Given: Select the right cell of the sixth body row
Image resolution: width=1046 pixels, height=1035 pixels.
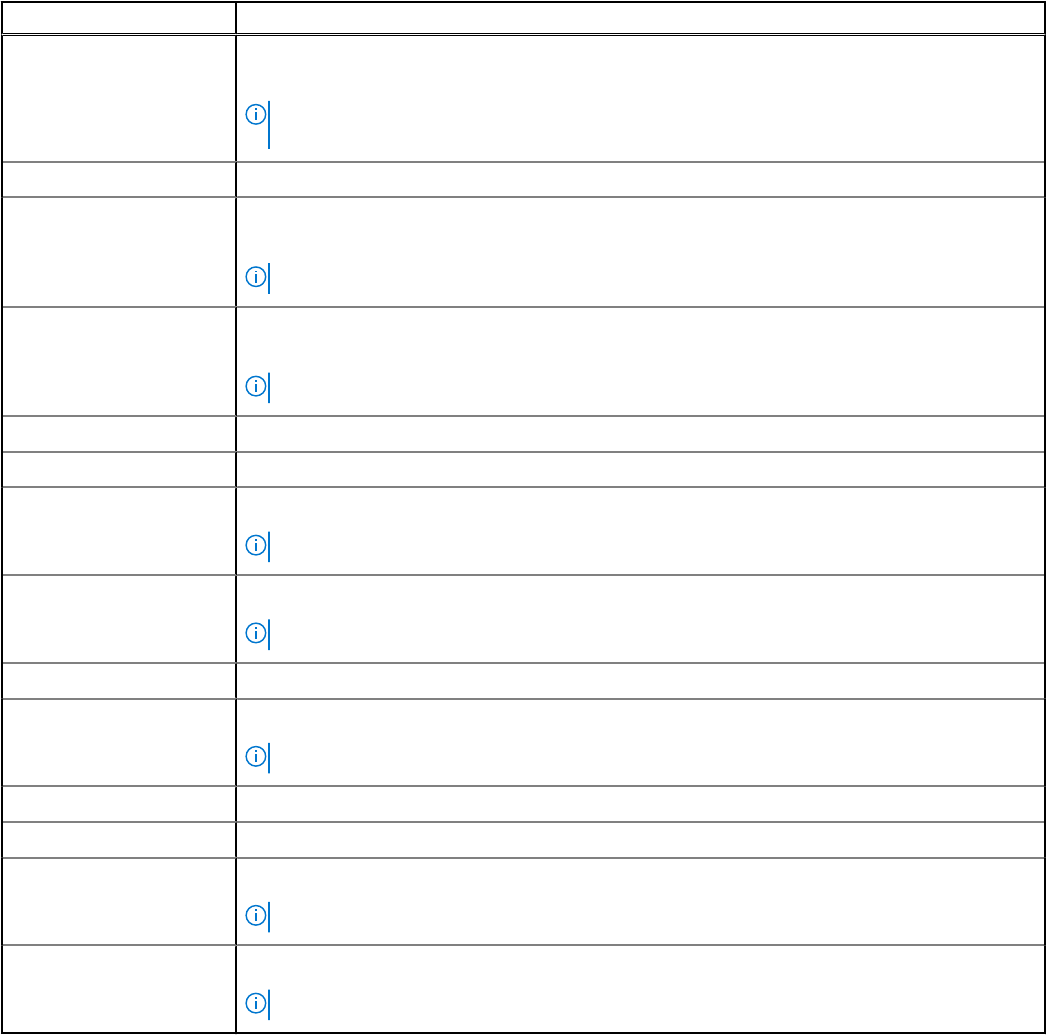Looking at the screenshot, I should tap(640, 469).
